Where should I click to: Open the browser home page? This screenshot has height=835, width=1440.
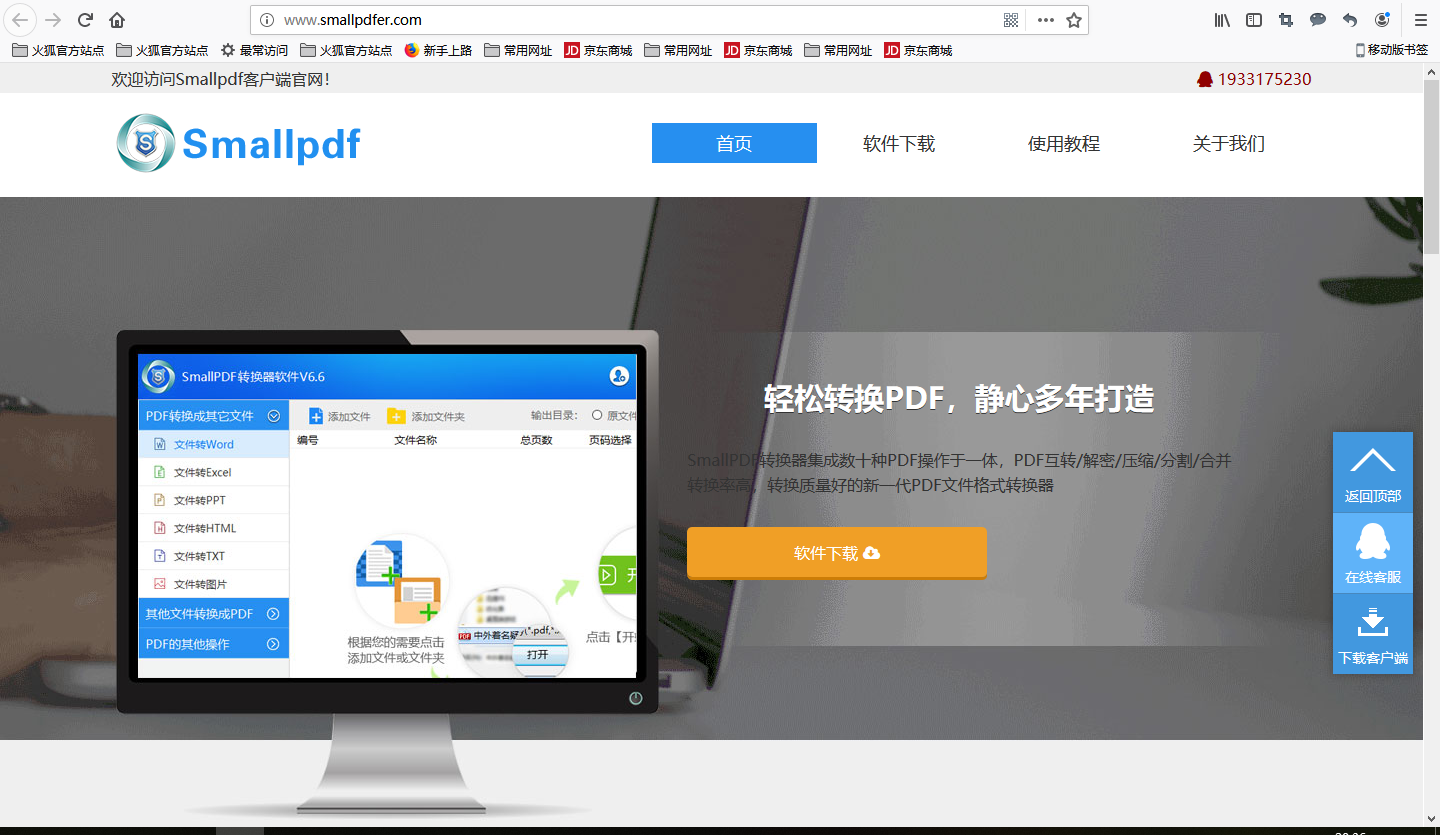(117, 20)
